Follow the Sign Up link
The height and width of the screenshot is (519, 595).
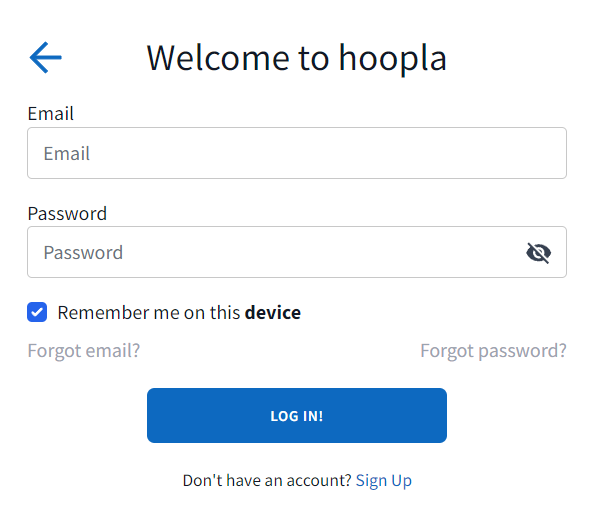(x=384, y=481)
